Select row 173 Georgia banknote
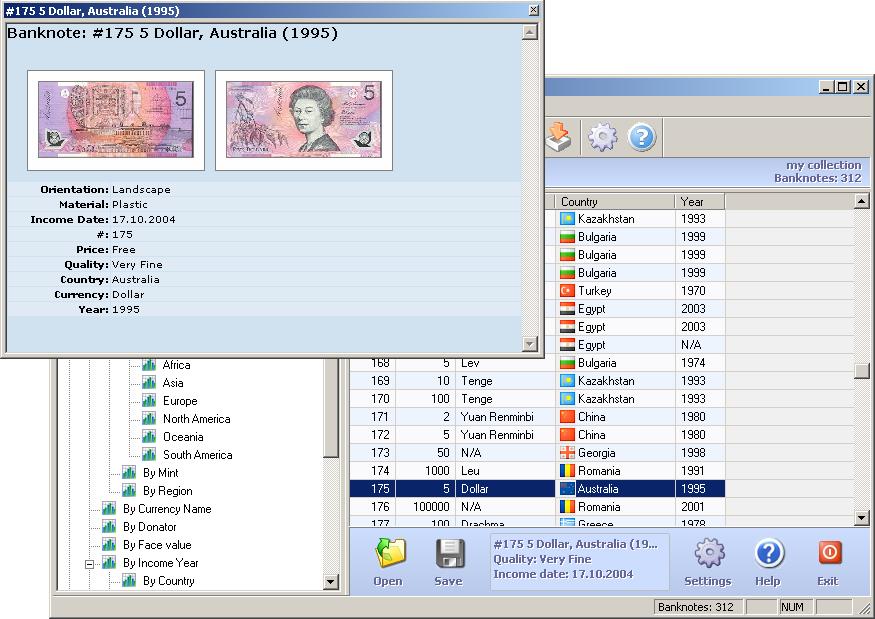Image resolution: width=875 pixels, height=619 pixels. 537,453
